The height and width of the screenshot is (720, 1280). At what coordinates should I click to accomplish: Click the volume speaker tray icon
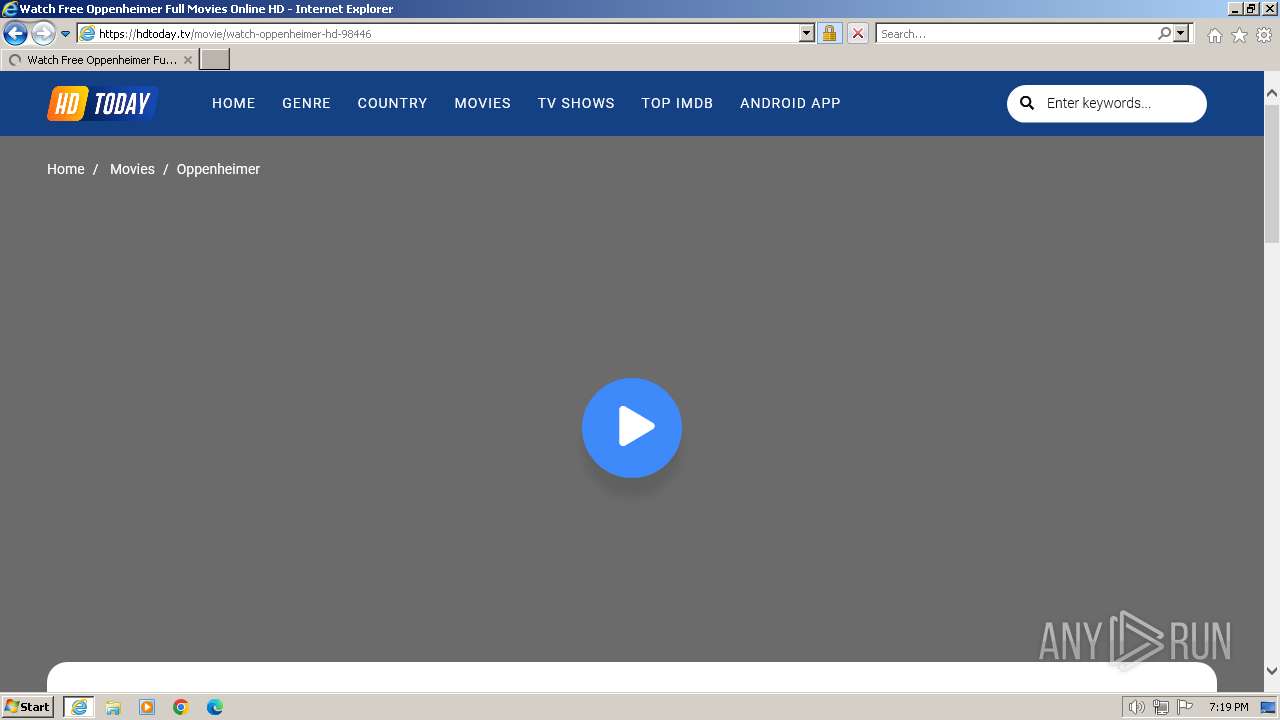point(1136,707)
